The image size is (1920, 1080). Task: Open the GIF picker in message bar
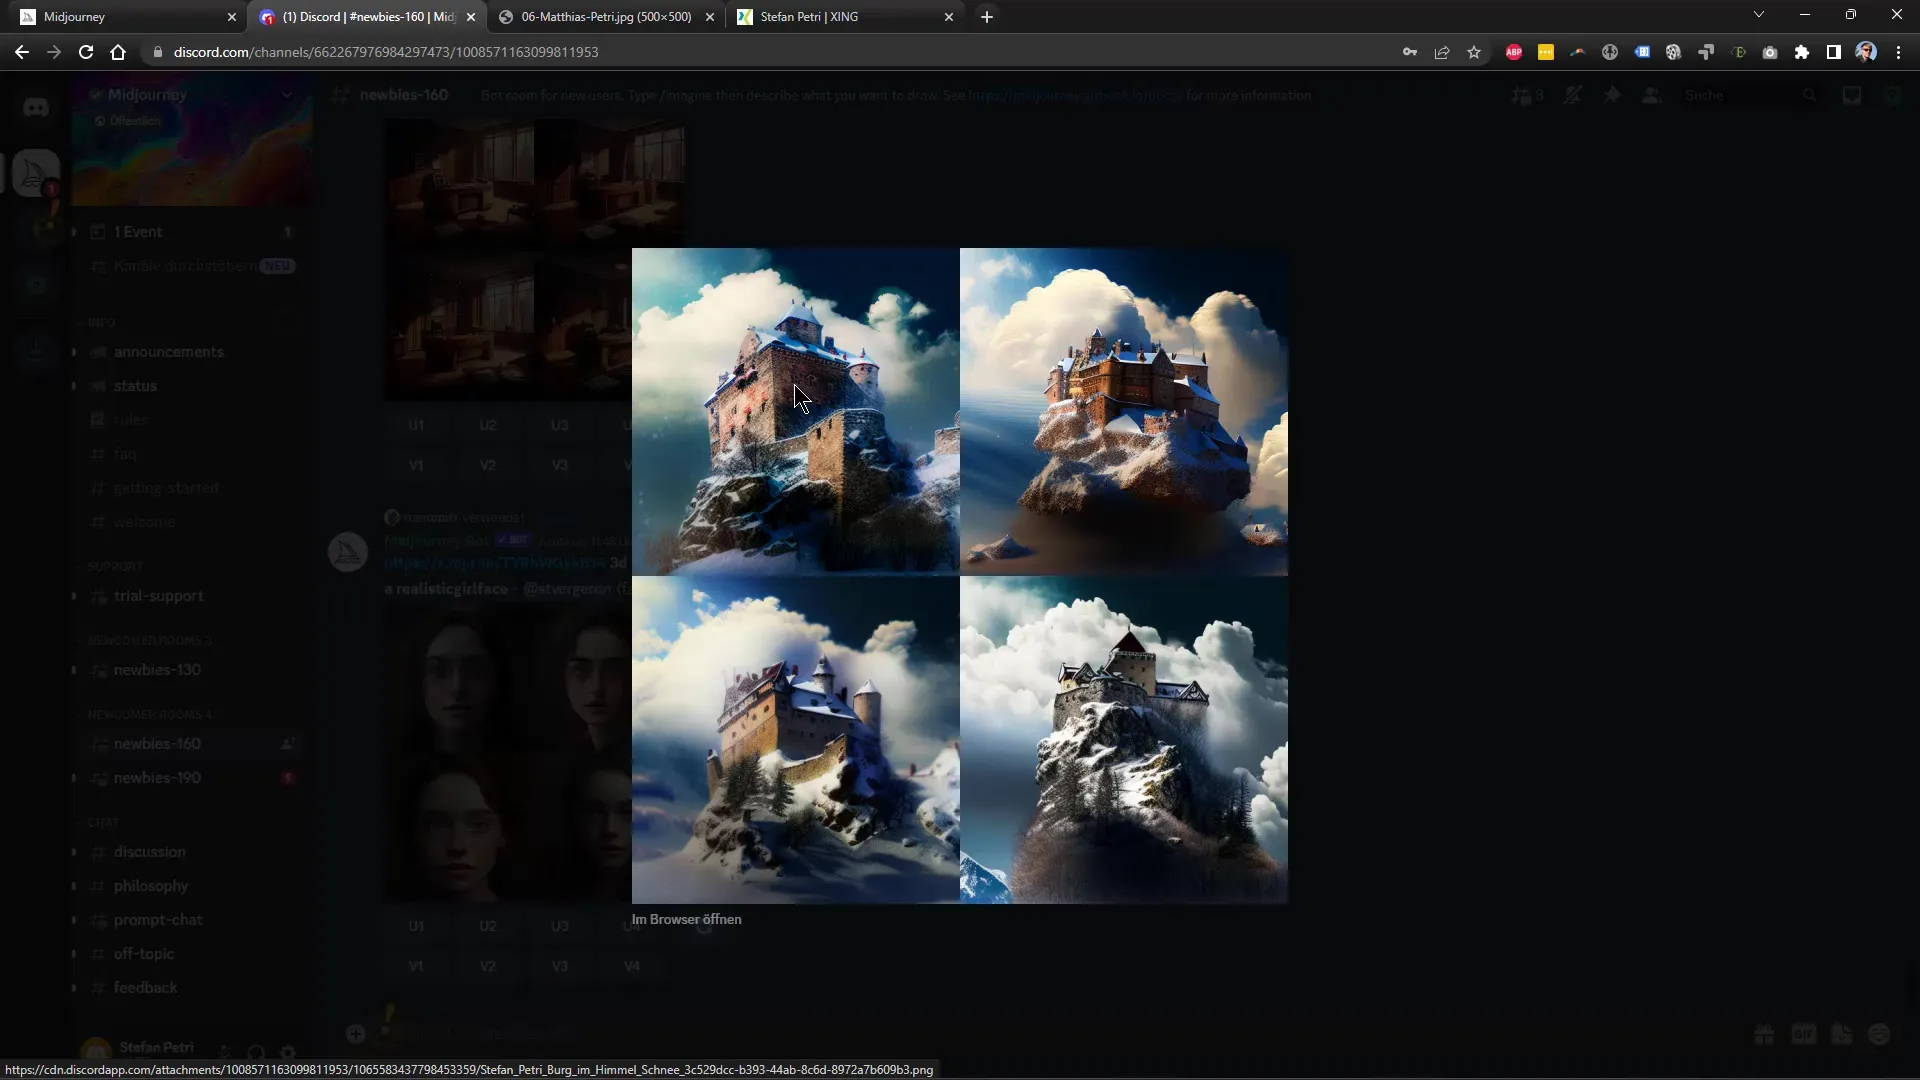click(x=1803, y=1034)
